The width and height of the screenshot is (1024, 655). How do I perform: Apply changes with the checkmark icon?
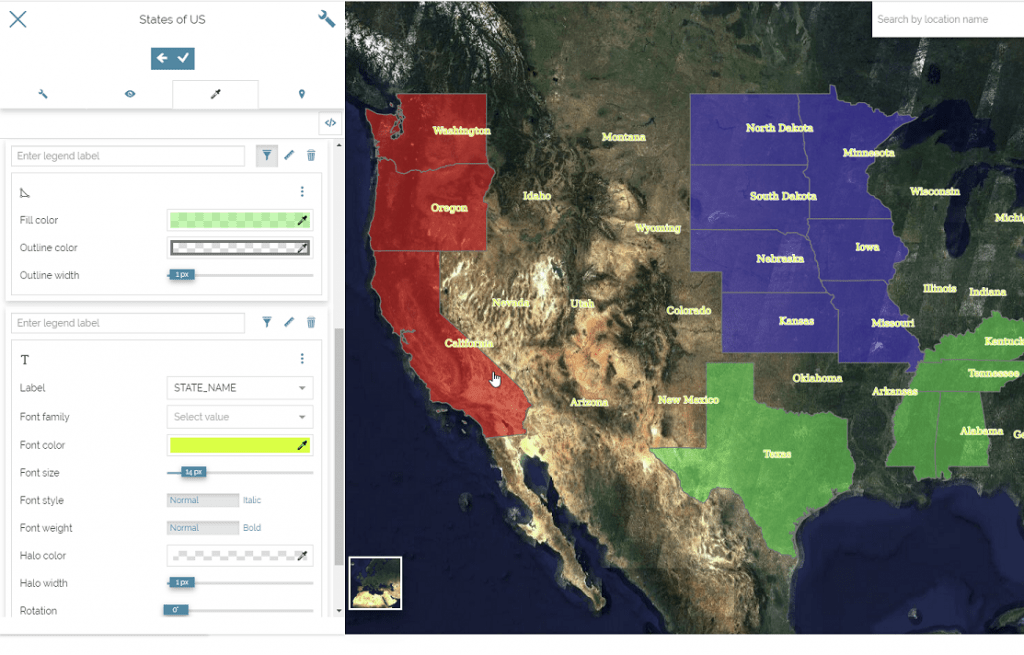[184, 58]
